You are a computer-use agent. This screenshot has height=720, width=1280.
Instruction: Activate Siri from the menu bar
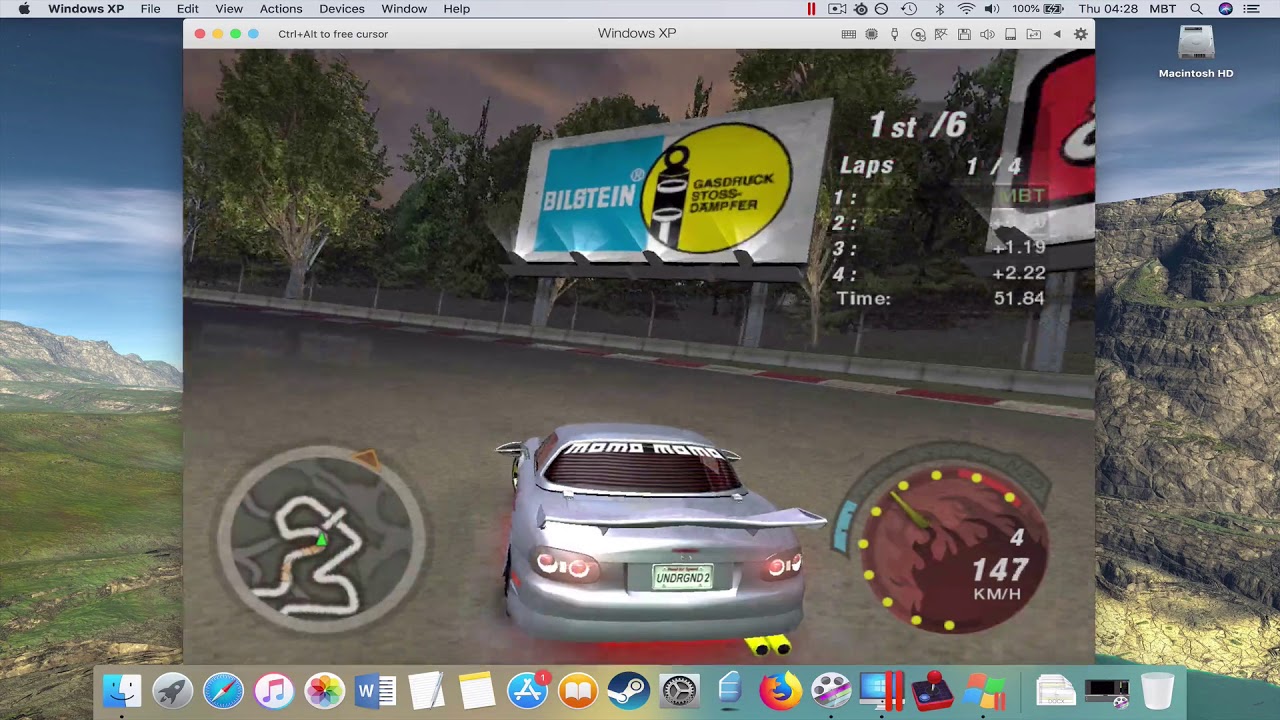[x=1225, y=9]
